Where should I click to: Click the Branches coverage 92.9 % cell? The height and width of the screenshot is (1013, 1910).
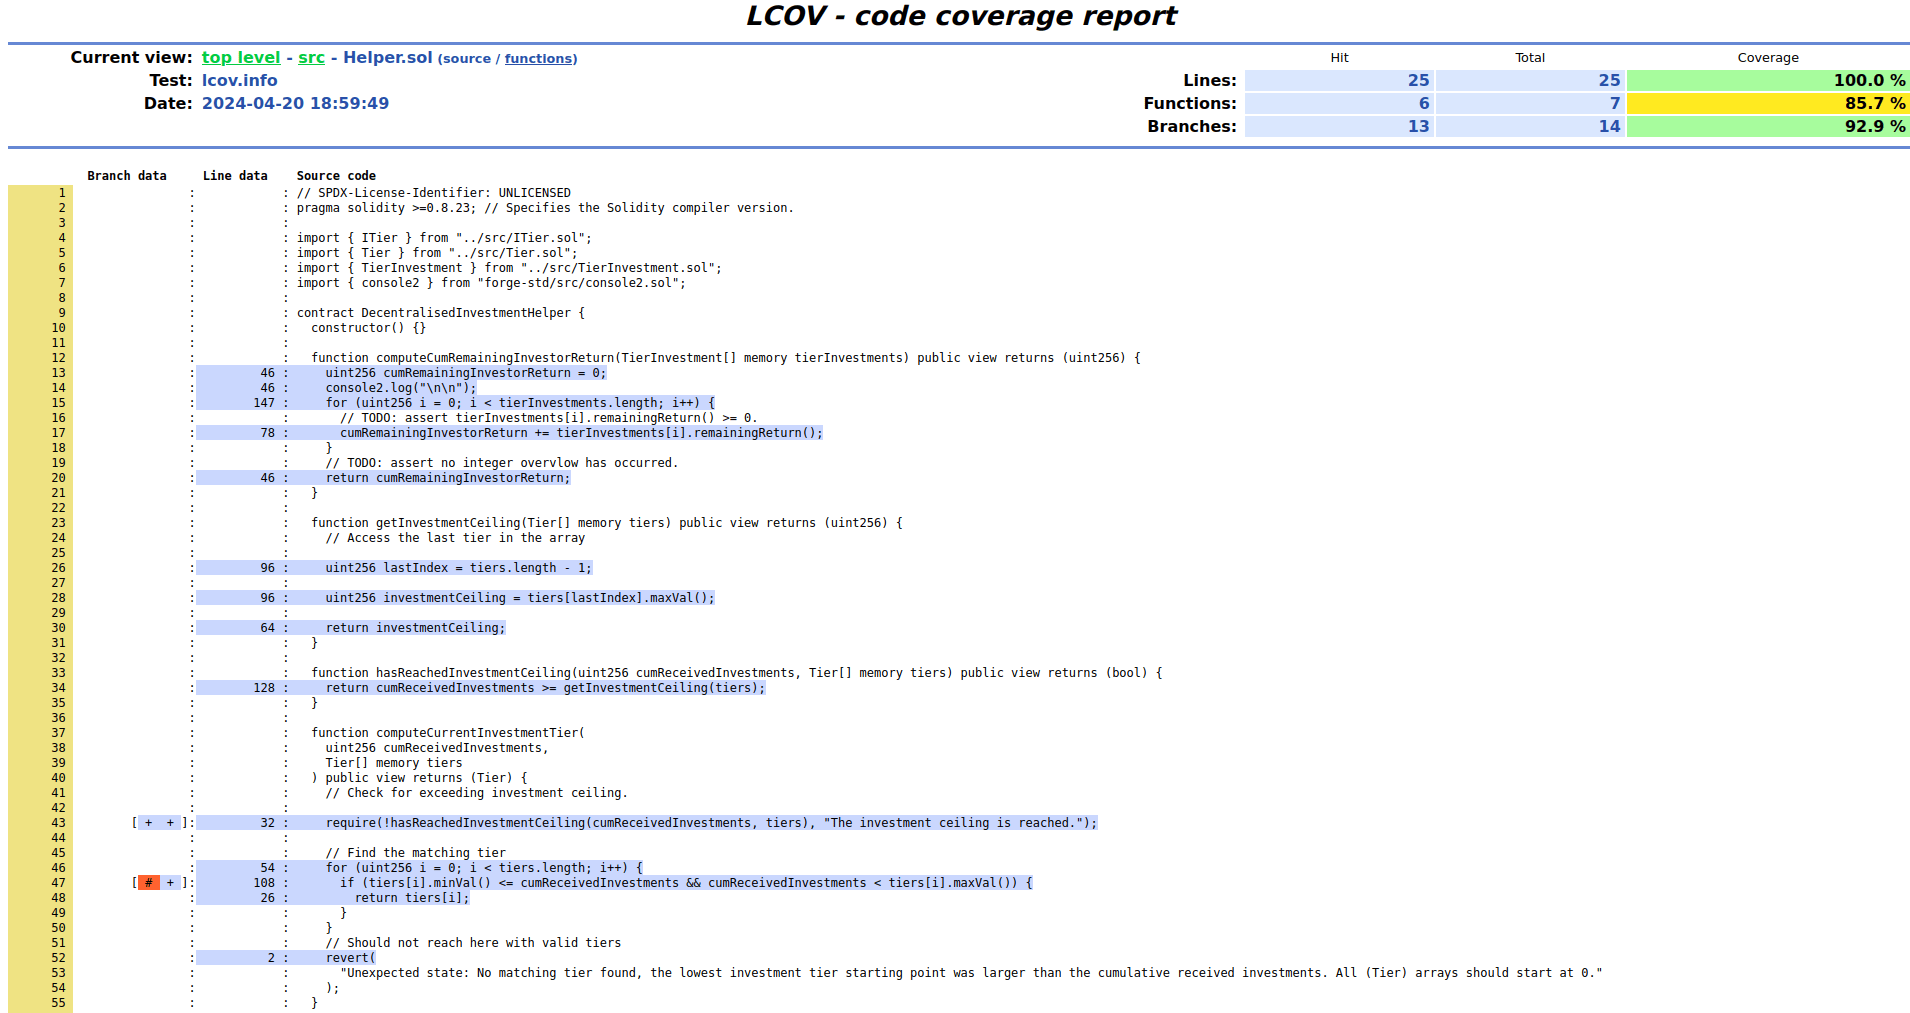tap(1767, 127)
